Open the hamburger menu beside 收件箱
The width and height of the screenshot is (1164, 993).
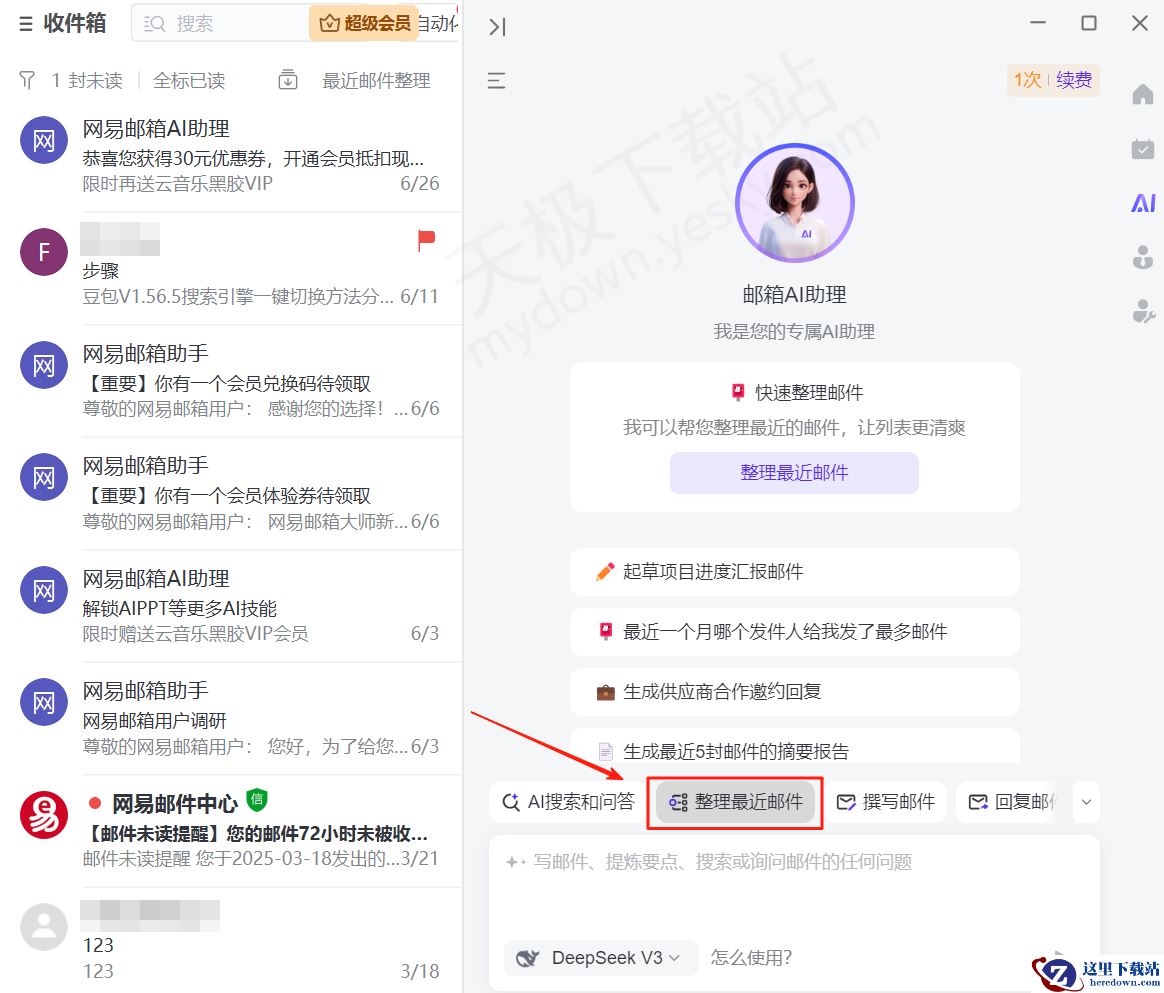(x=26, y=24)
